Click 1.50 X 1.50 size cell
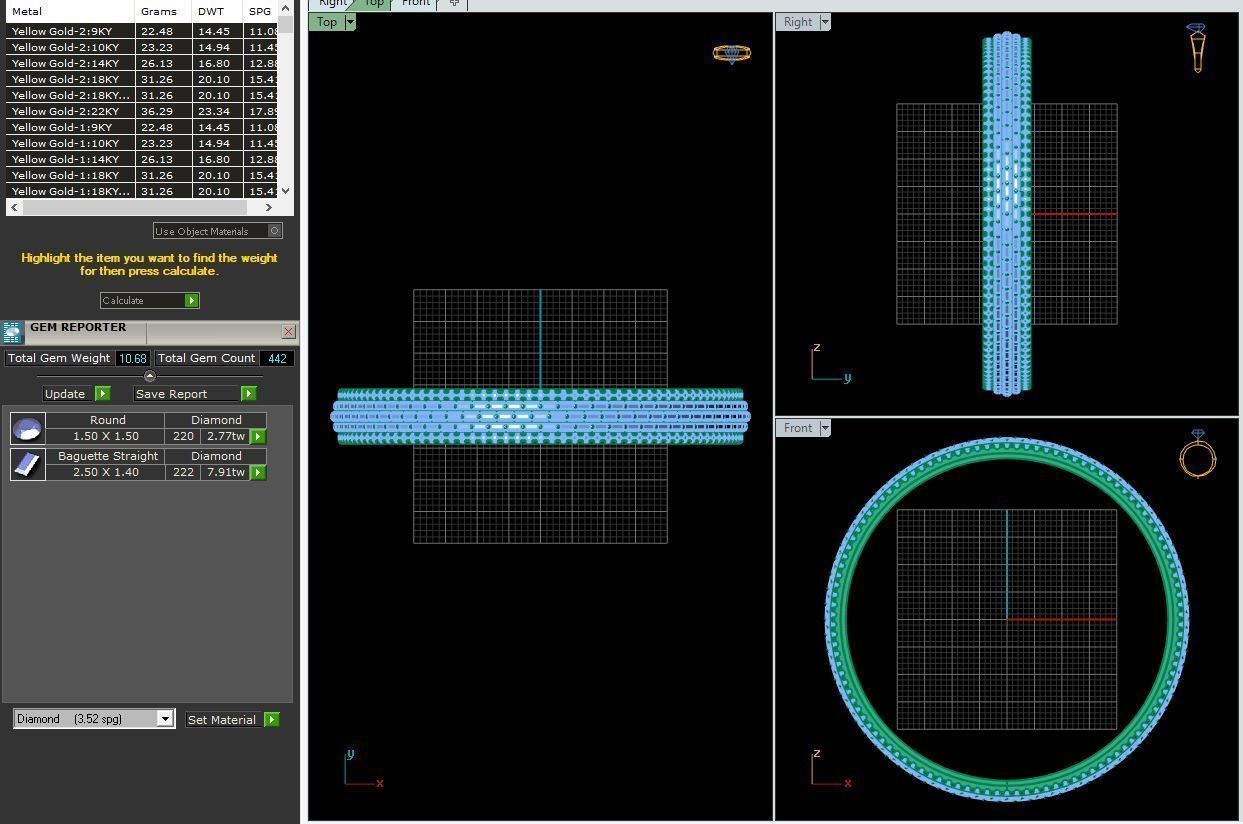The width and height of the screenshot is (1243, 824). tap(106, 436)
